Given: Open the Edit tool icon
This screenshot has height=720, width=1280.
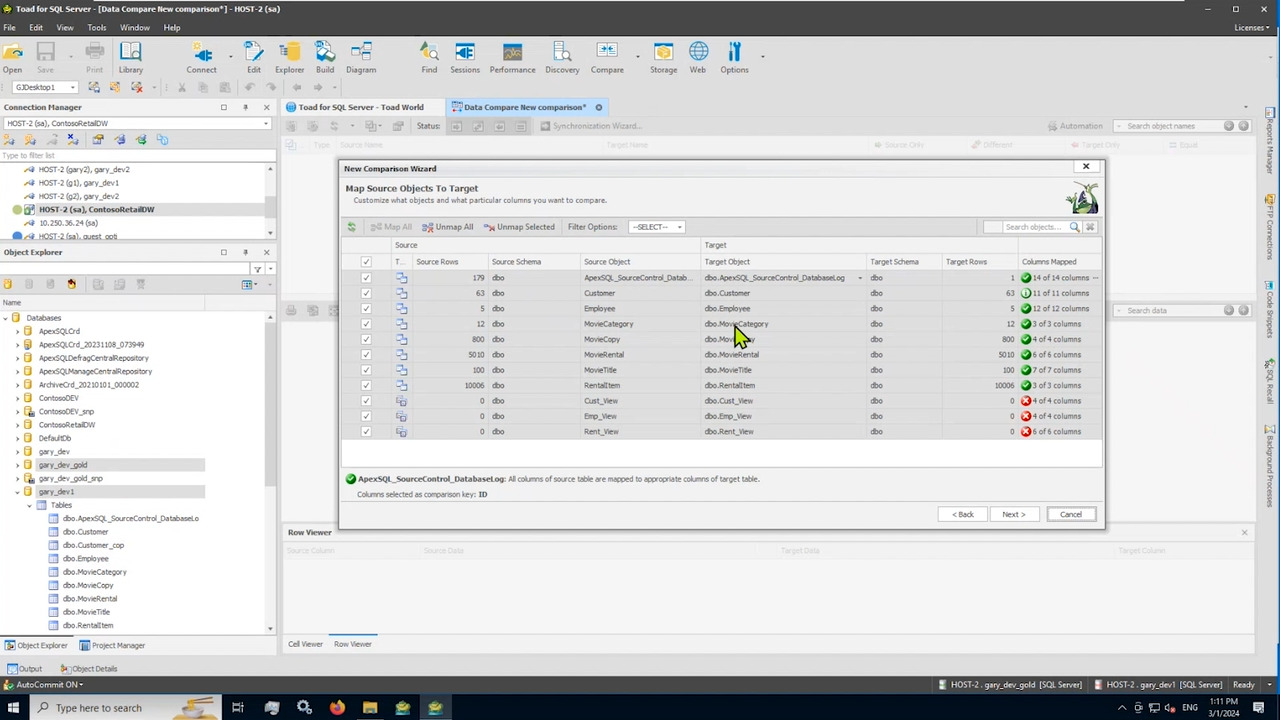Looking at the screenshot, I should [254, 58].
